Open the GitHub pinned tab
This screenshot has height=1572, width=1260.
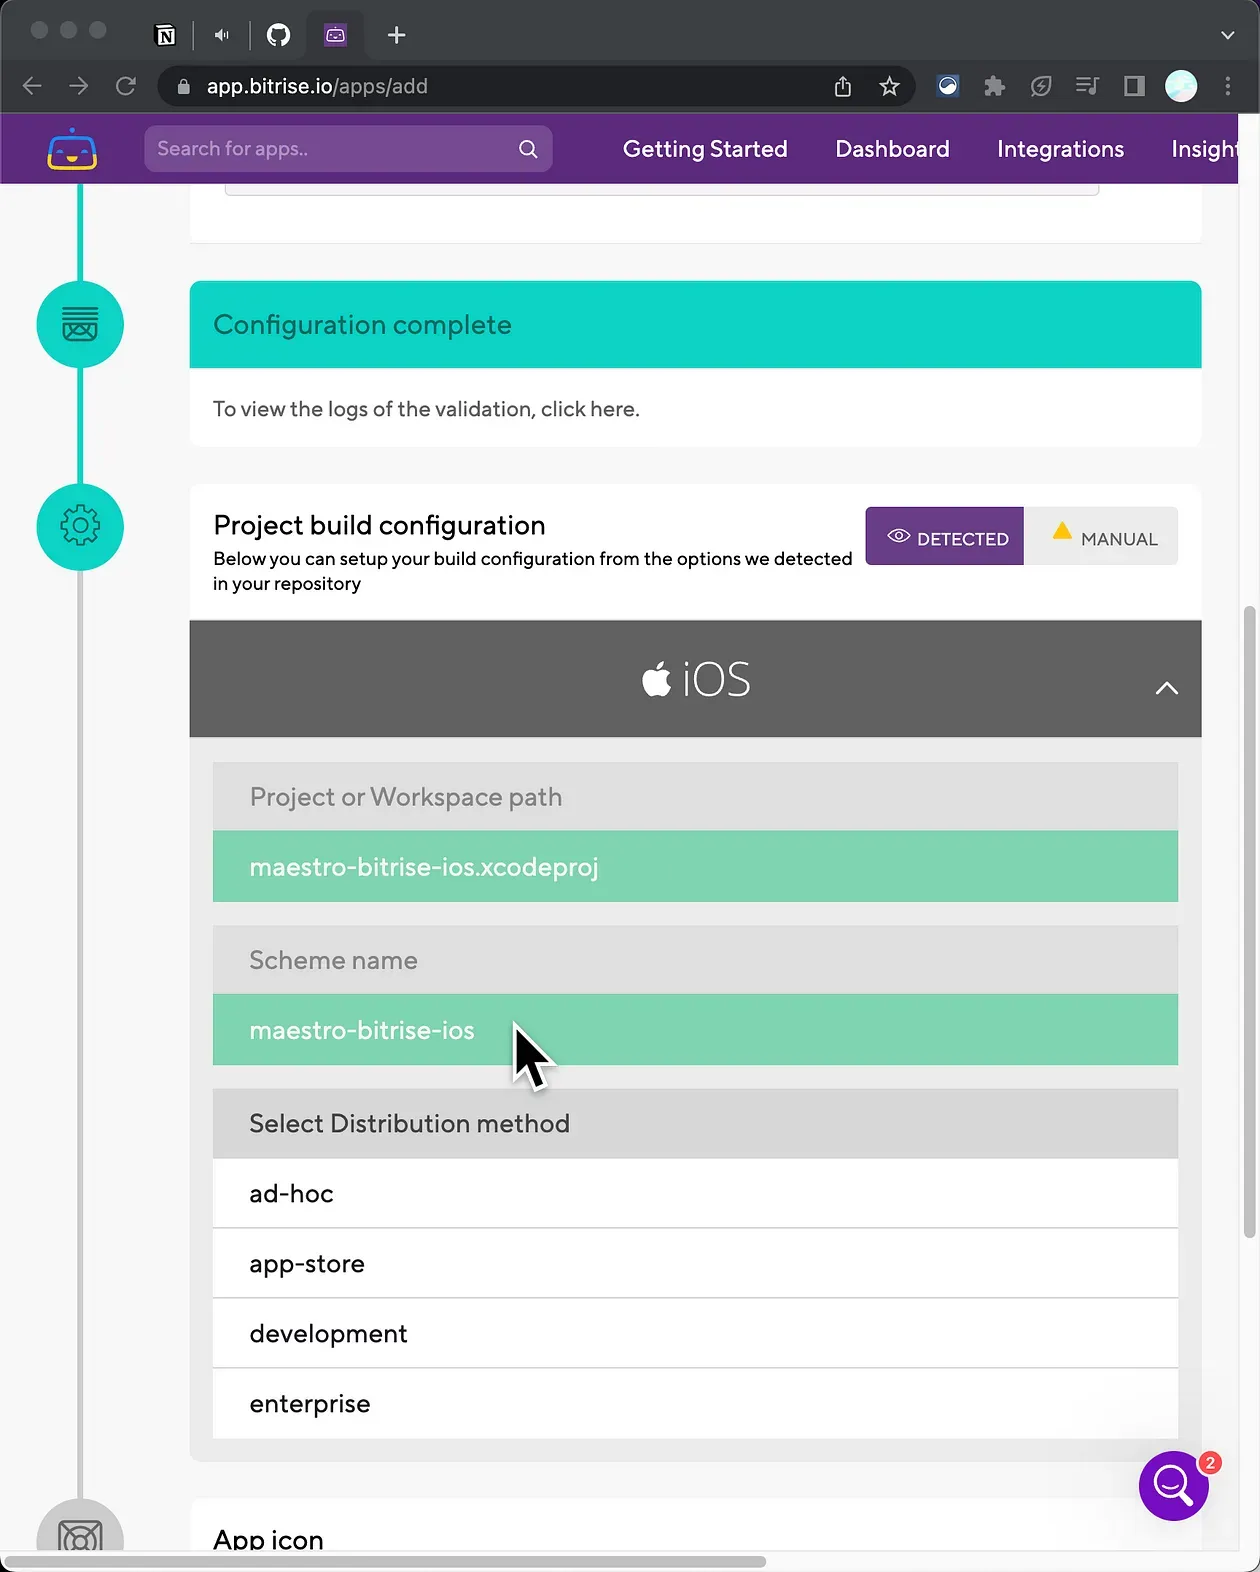coord(278,35)
